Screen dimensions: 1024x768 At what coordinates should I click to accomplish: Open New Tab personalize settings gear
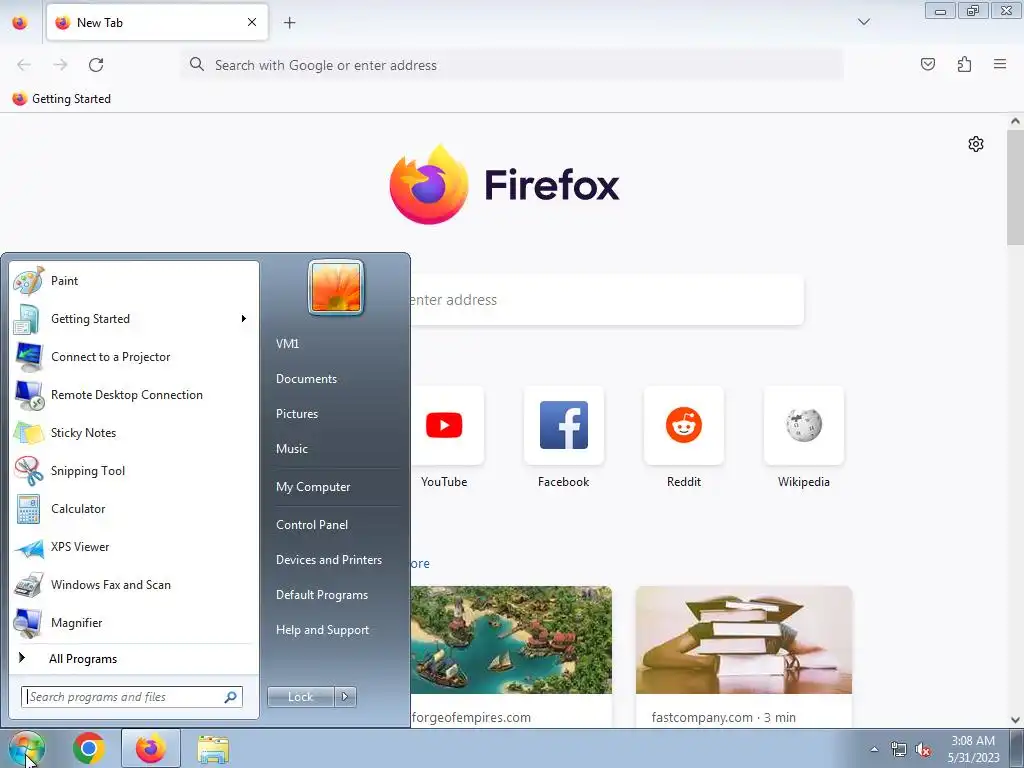(x=976, y=144)
